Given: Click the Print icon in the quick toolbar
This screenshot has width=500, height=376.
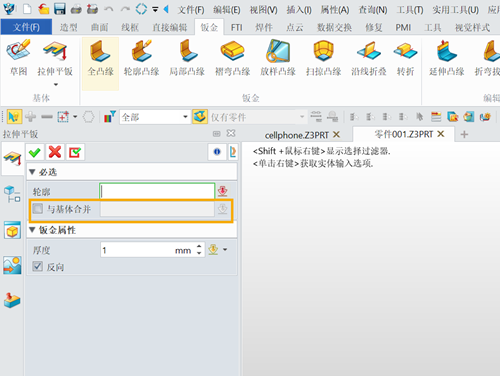Looking at the screenshot, I should tap(76, 9).
